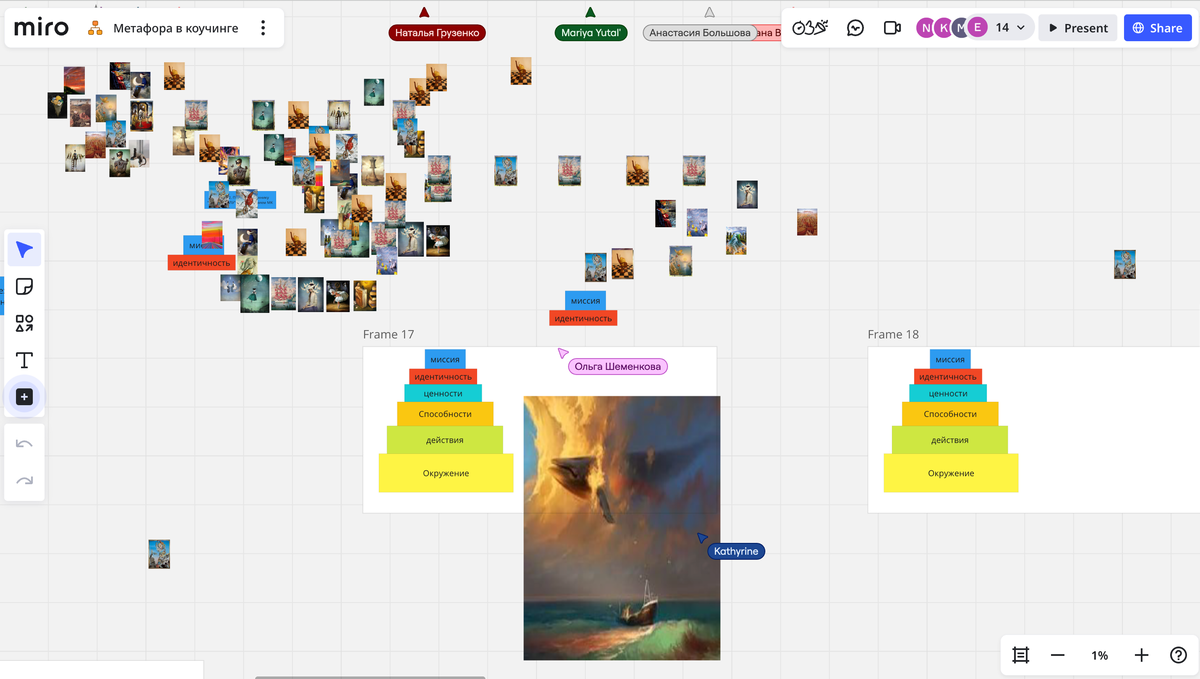Select the lone image at far right
The height and width of the screenshot is (679, 1200).
[x=1125, y=264]
